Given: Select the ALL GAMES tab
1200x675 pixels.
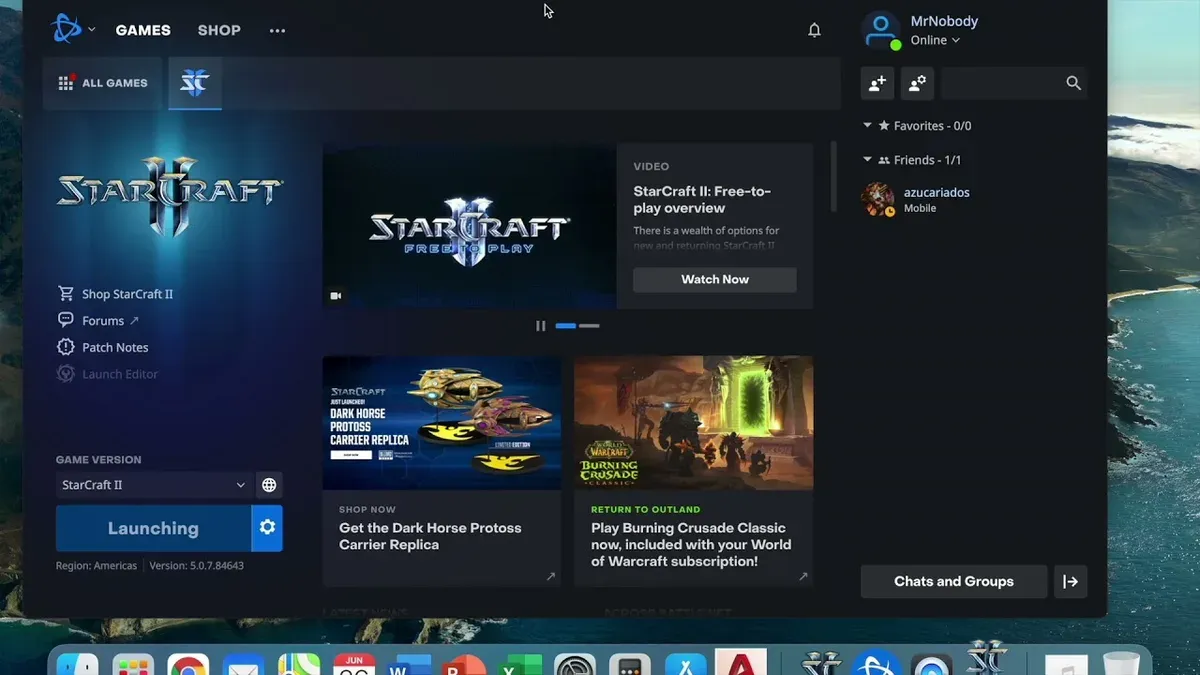Looking at the screenshot, I should coord(103,83).
